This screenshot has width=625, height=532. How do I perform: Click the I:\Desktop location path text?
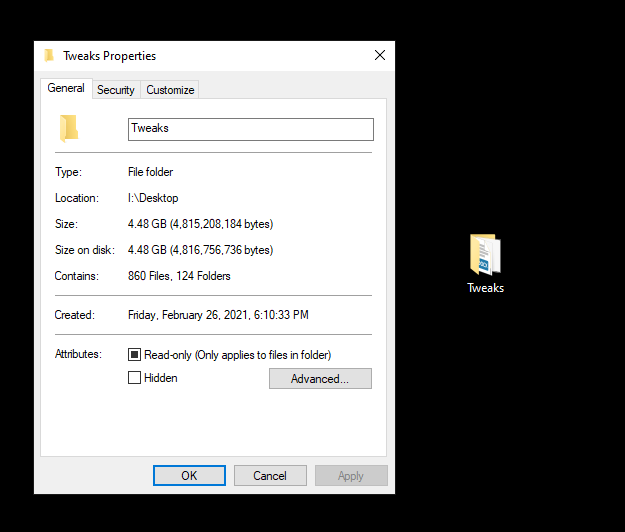click(153, 198)
